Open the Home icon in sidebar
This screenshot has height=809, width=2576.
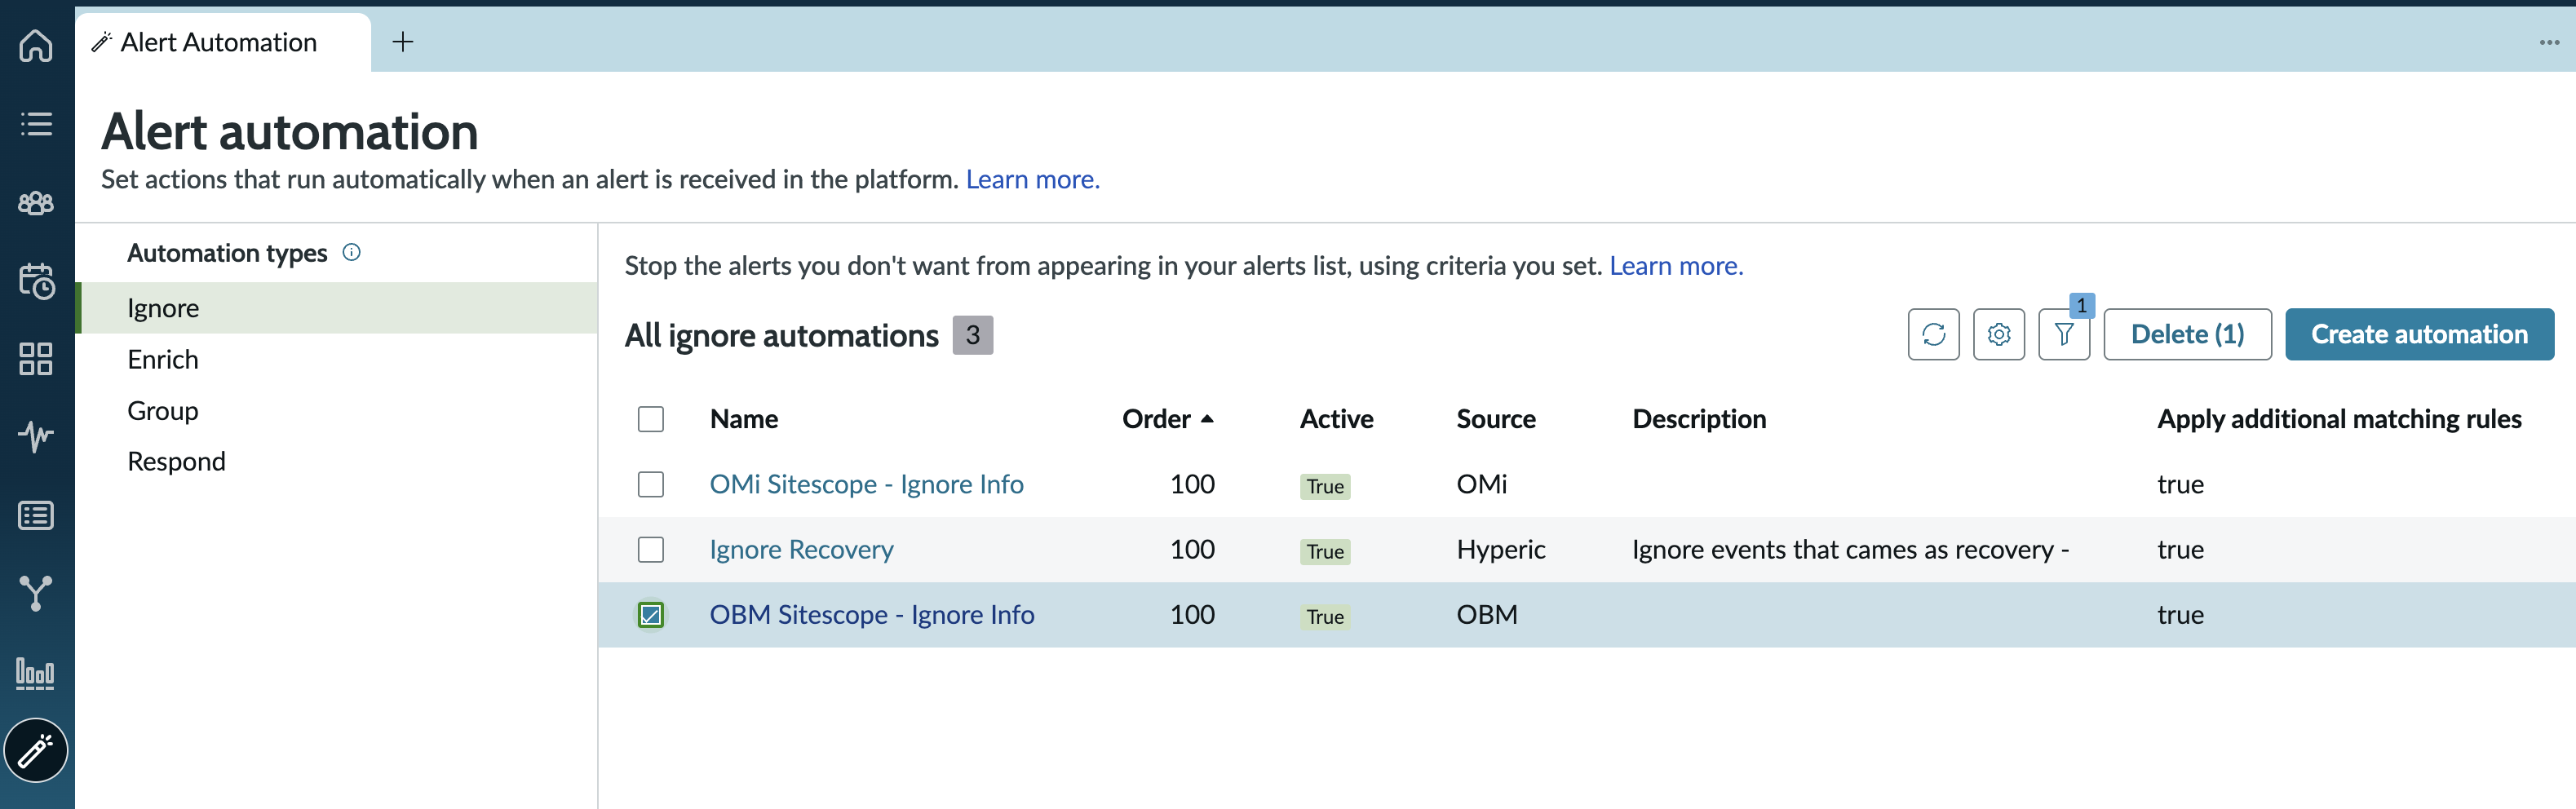pyautogui.click(x=36, y=45)
